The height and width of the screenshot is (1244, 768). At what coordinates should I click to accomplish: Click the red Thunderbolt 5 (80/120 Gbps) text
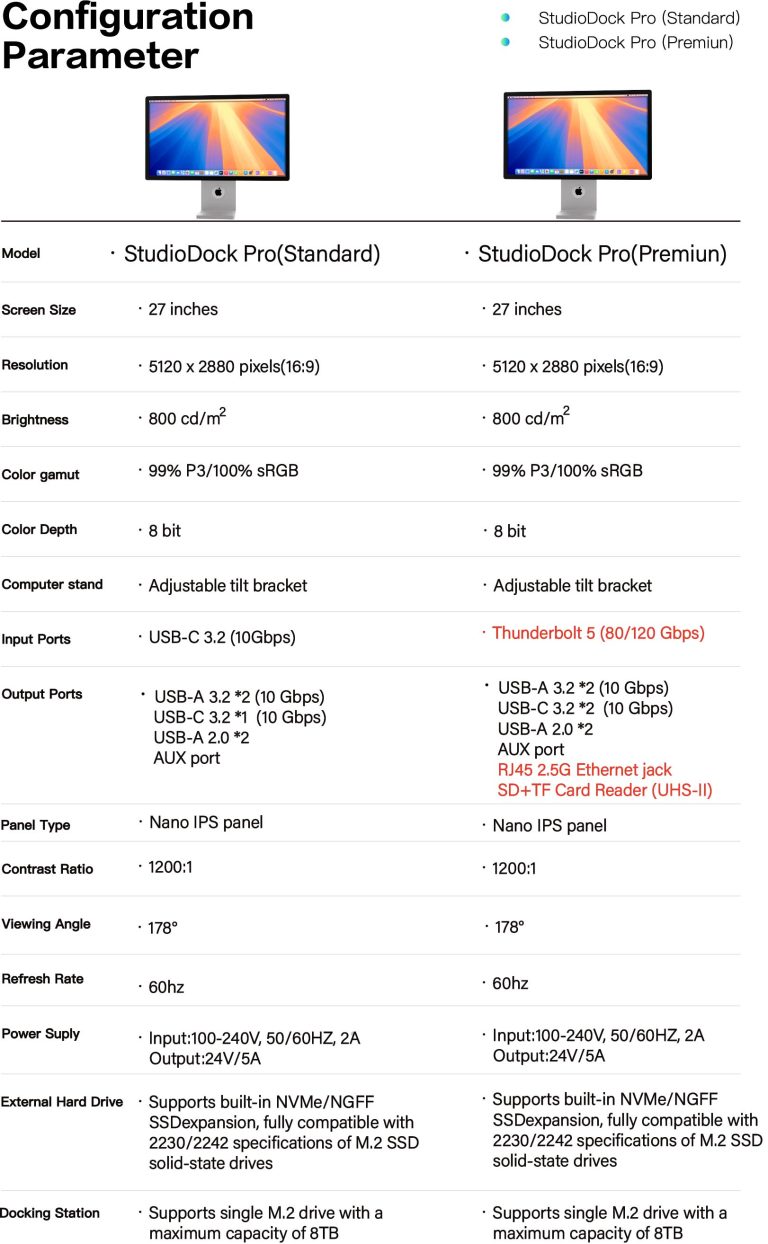tap(598, 633)
